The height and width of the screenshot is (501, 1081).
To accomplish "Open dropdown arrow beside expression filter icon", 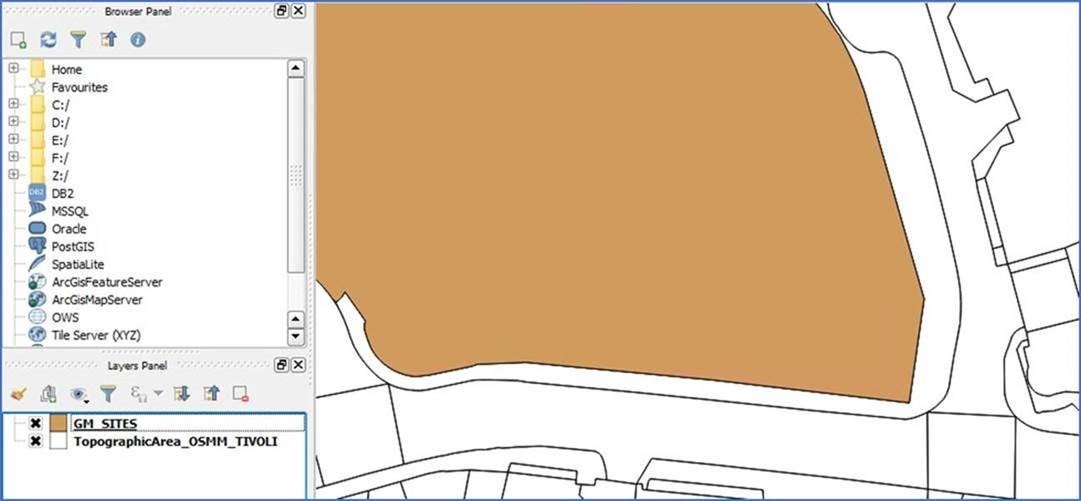I will coord(158,394).
